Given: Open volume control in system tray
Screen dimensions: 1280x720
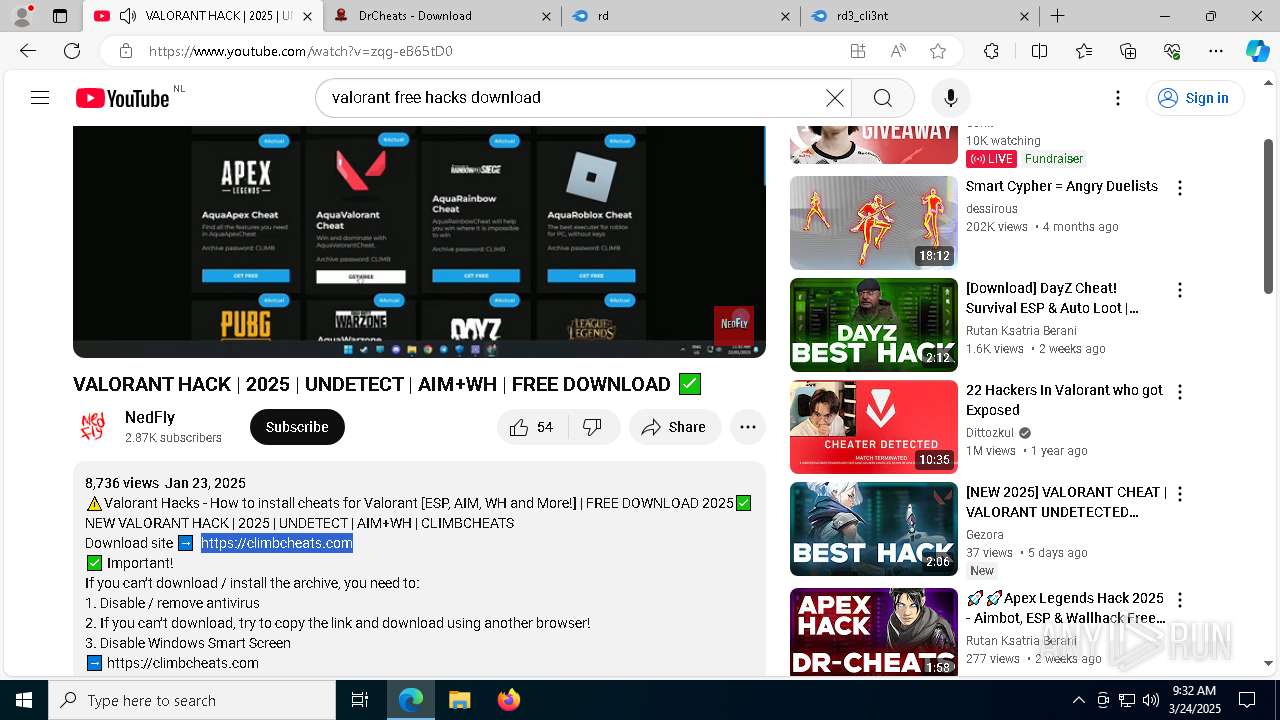Looking at the screenshot, I should (x=1151, y=700).
